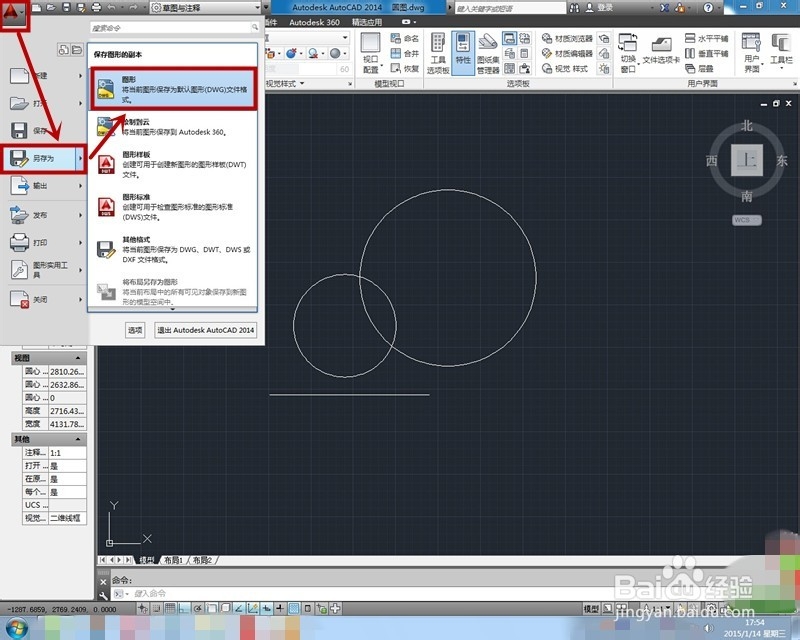The image size is (800, 640).
Task: Click the 搜索命令 search commands field
Action: pos(174,28)
